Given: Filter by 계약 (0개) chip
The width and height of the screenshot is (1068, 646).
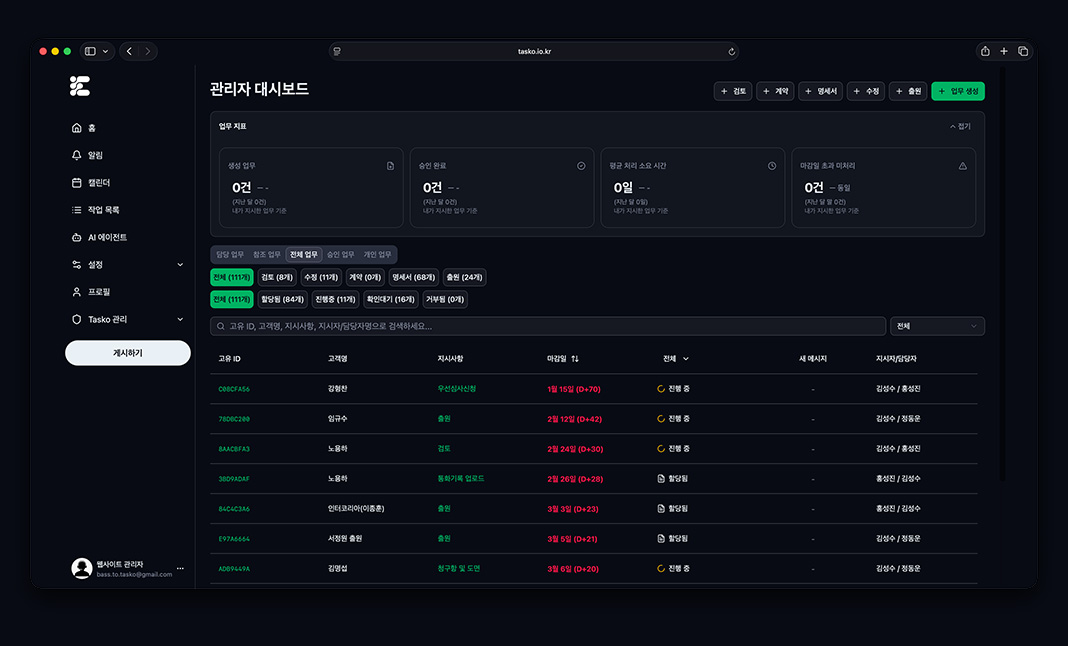Looking at the screenshot, I should pos(365,277).
